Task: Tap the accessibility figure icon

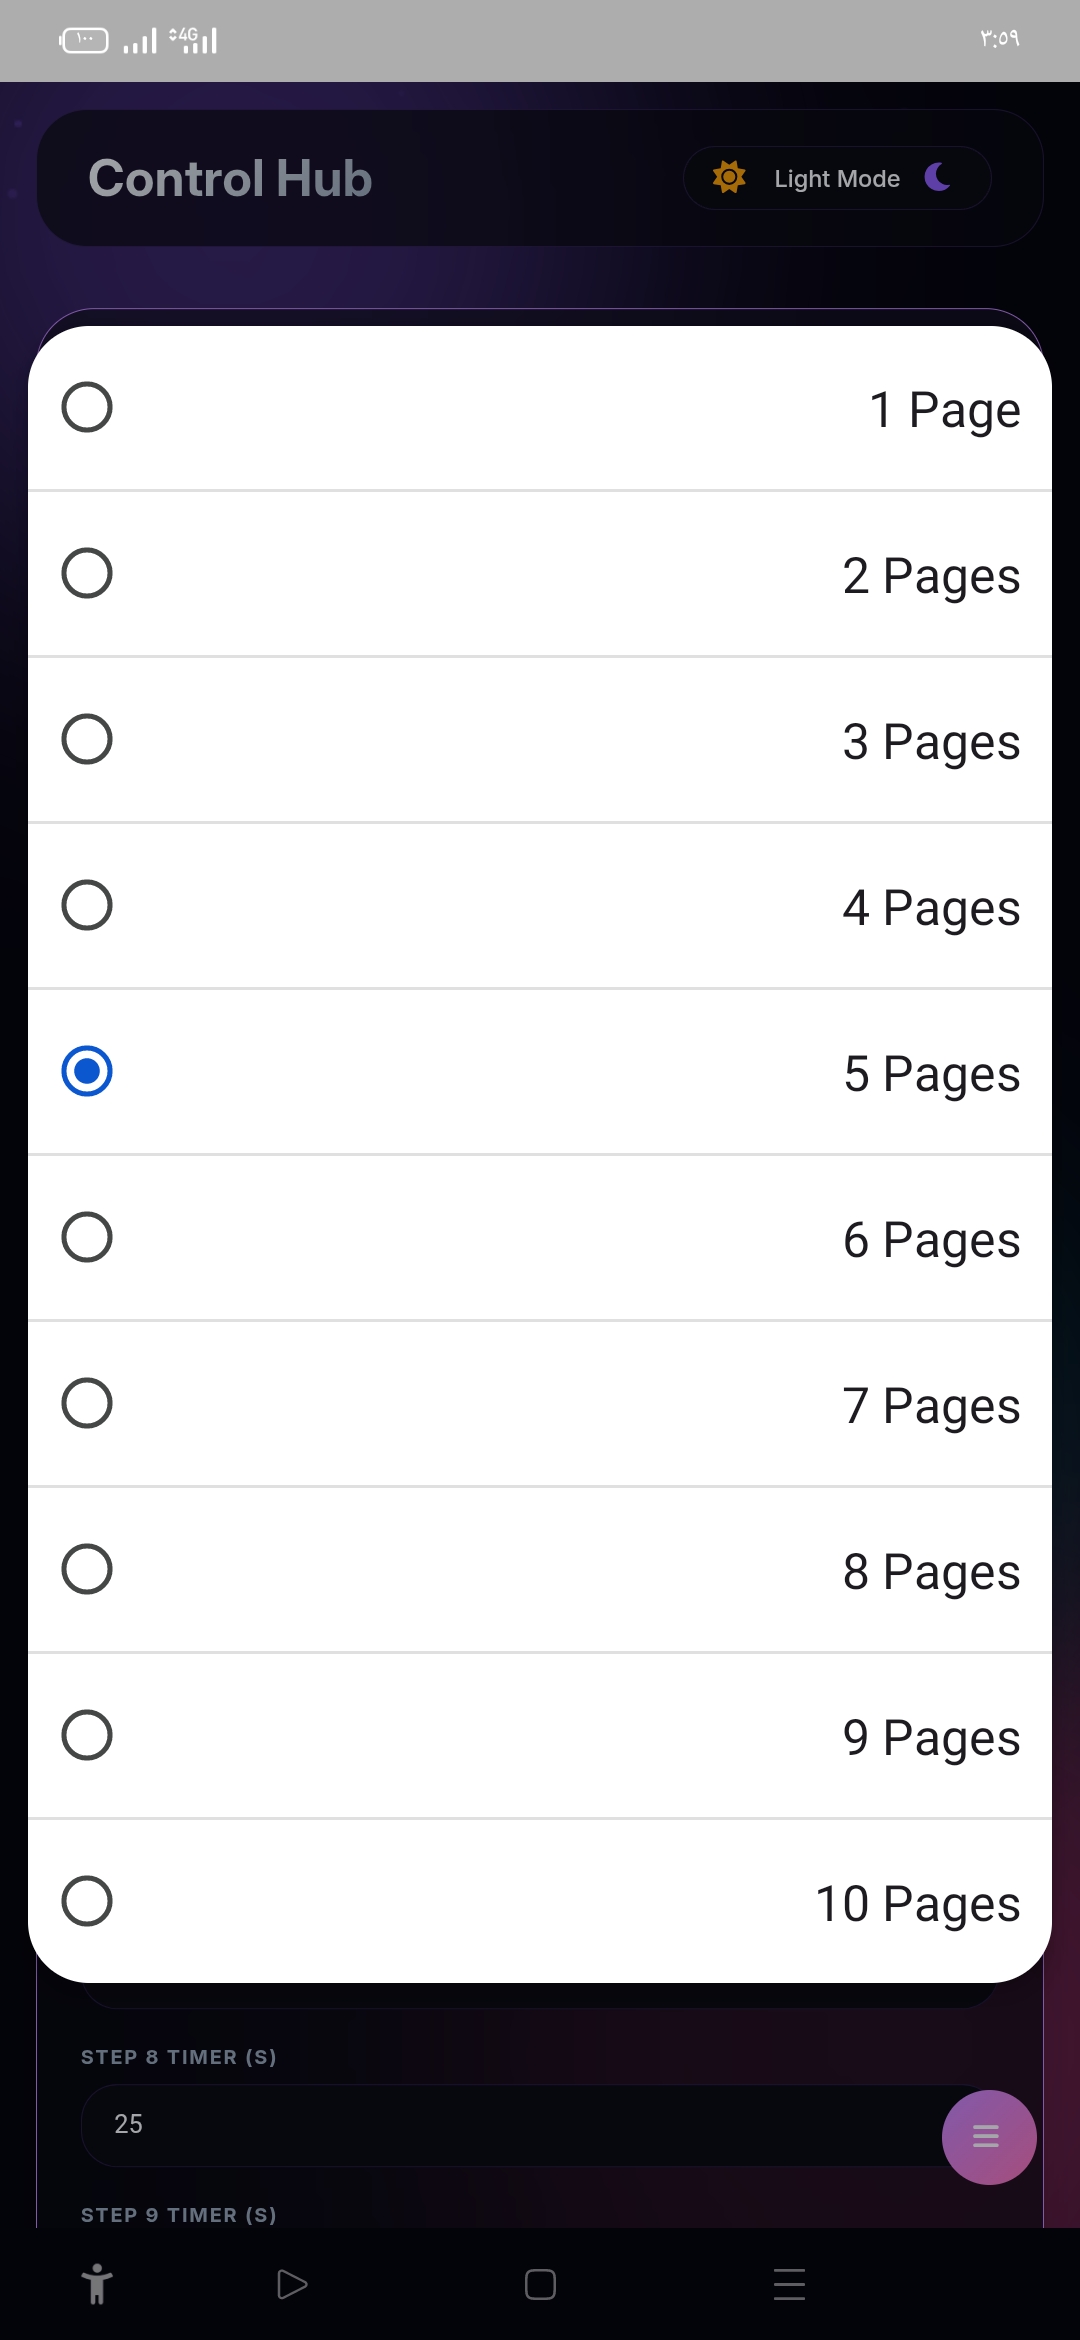Action: pyautogui.click(x=97, y=2284)
